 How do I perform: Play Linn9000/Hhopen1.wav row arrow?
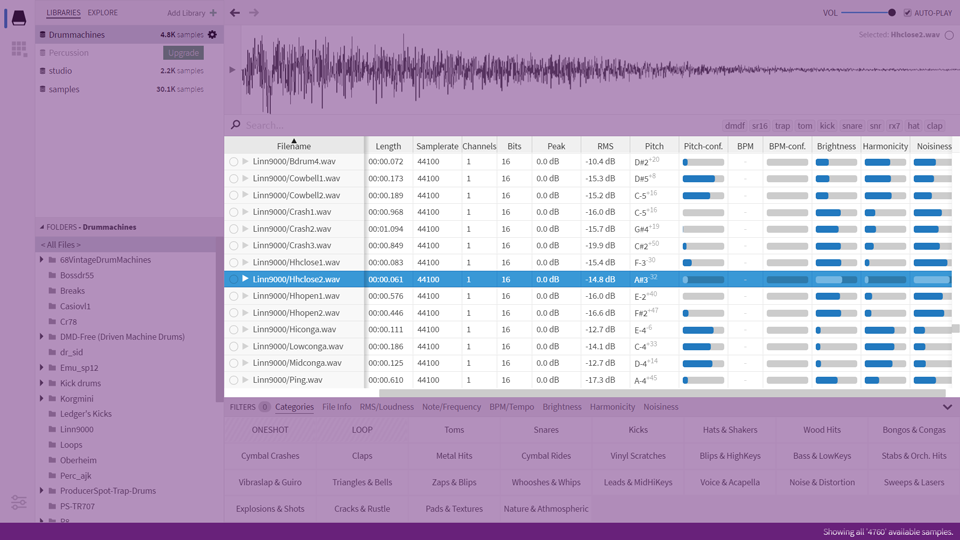246,296
